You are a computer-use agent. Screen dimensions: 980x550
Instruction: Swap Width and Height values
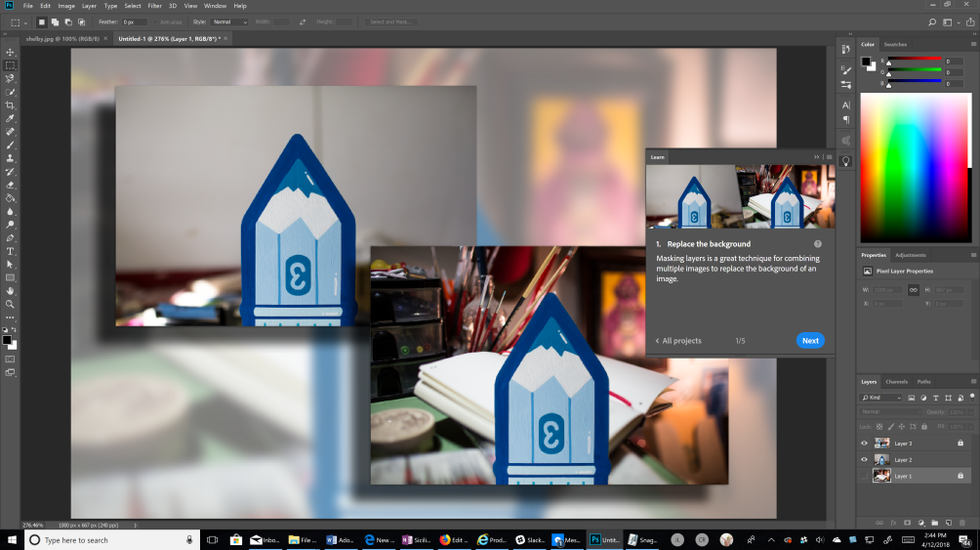302,22
